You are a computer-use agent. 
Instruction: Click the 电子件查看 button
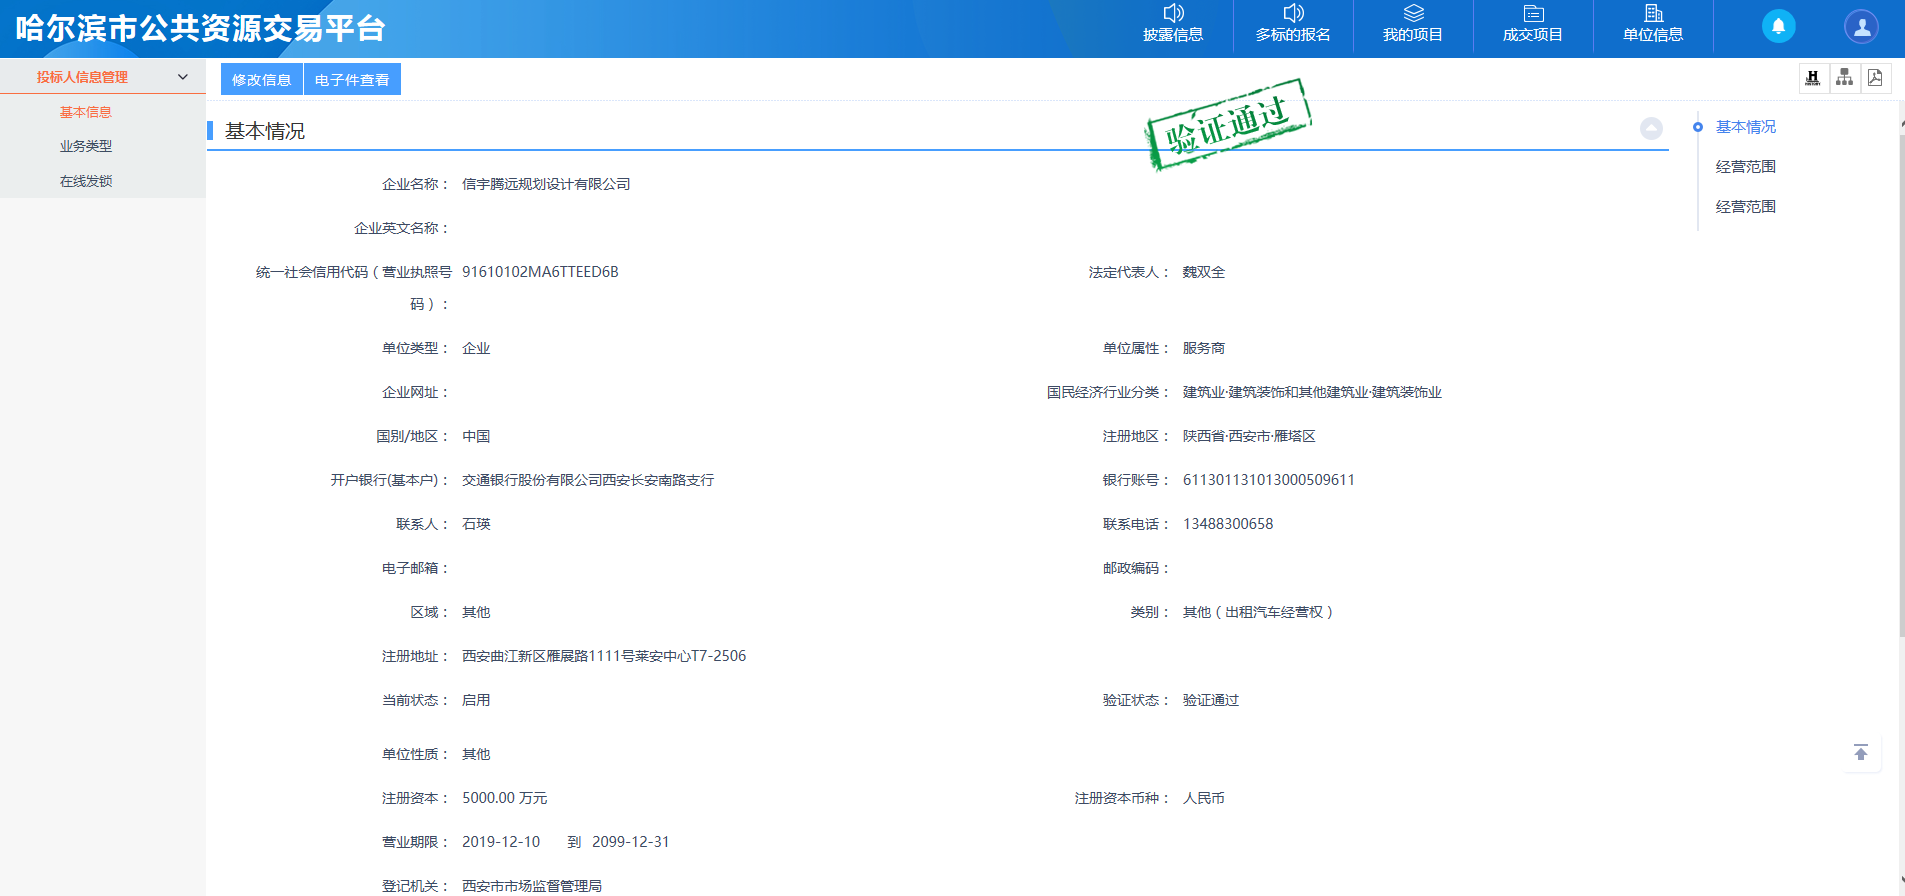coord(352,79)
